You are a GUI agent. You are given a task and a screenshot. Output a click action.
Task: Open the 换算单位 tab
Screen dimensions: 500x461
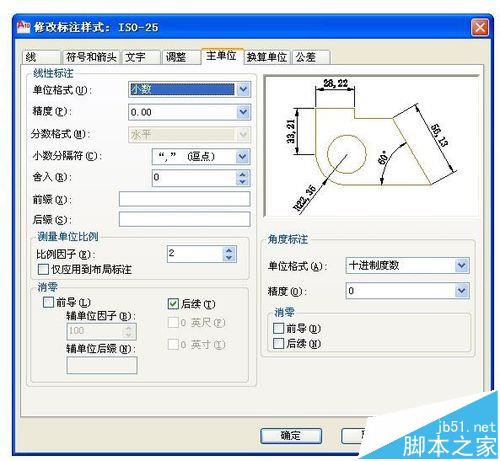click(267, 57)
